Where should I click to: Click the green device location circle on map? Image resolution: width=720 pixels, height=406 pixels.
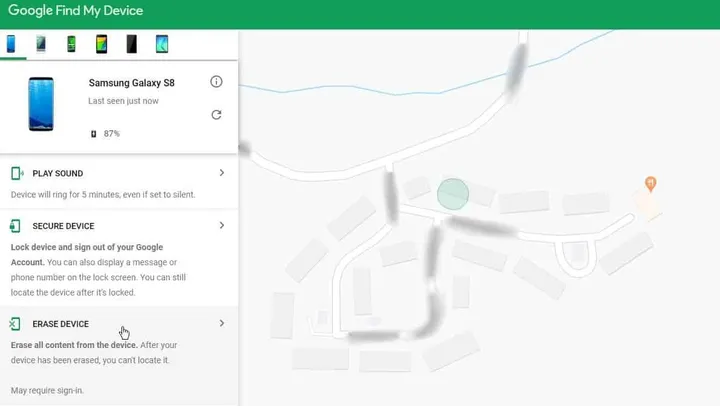click(x=453, y=194)
